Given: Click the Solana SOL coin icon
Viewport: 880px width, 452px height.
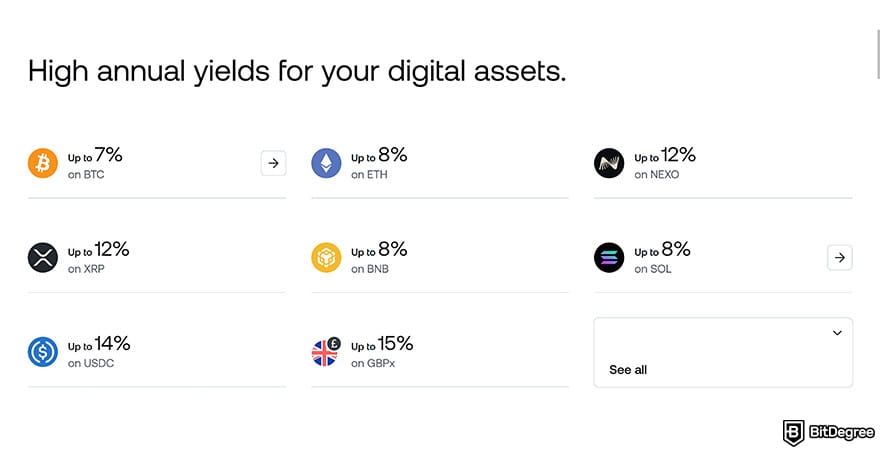Looking at the screenshot, I should 609,258.
